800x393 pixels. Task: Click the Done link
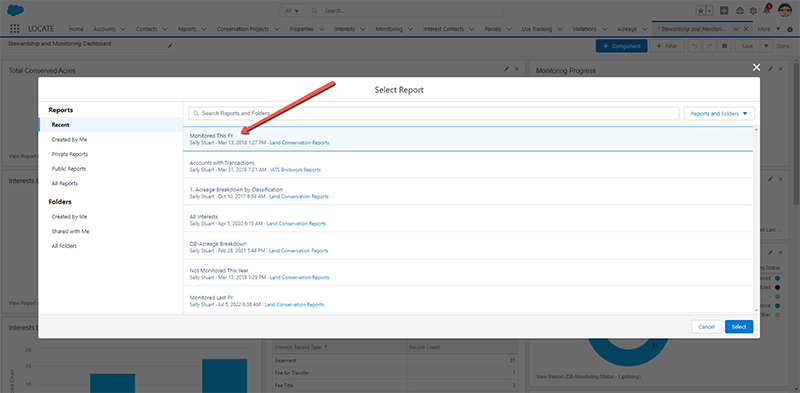[x=783, y=46]
